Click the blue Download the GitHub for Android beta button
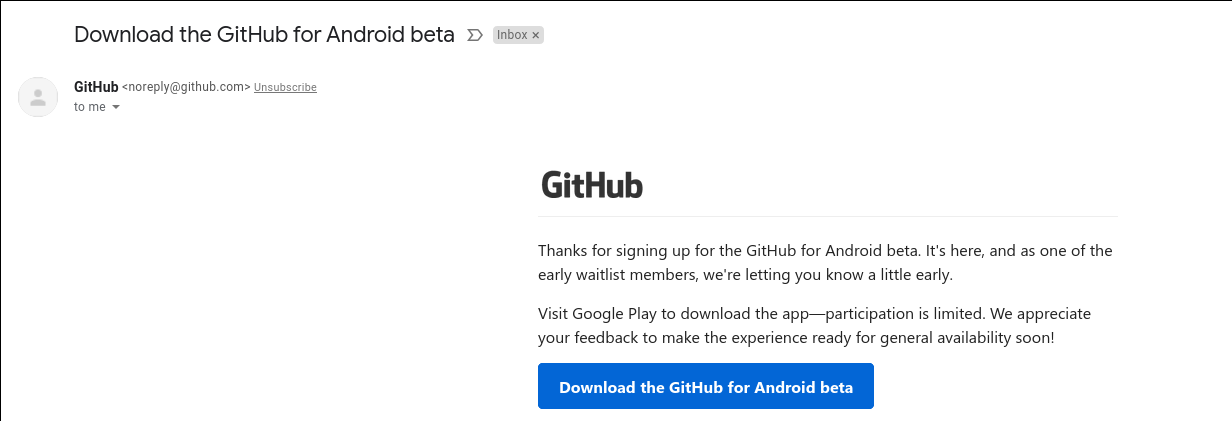Image resolution: width=1232 pixels, height=421 pixels. point(706,386)
